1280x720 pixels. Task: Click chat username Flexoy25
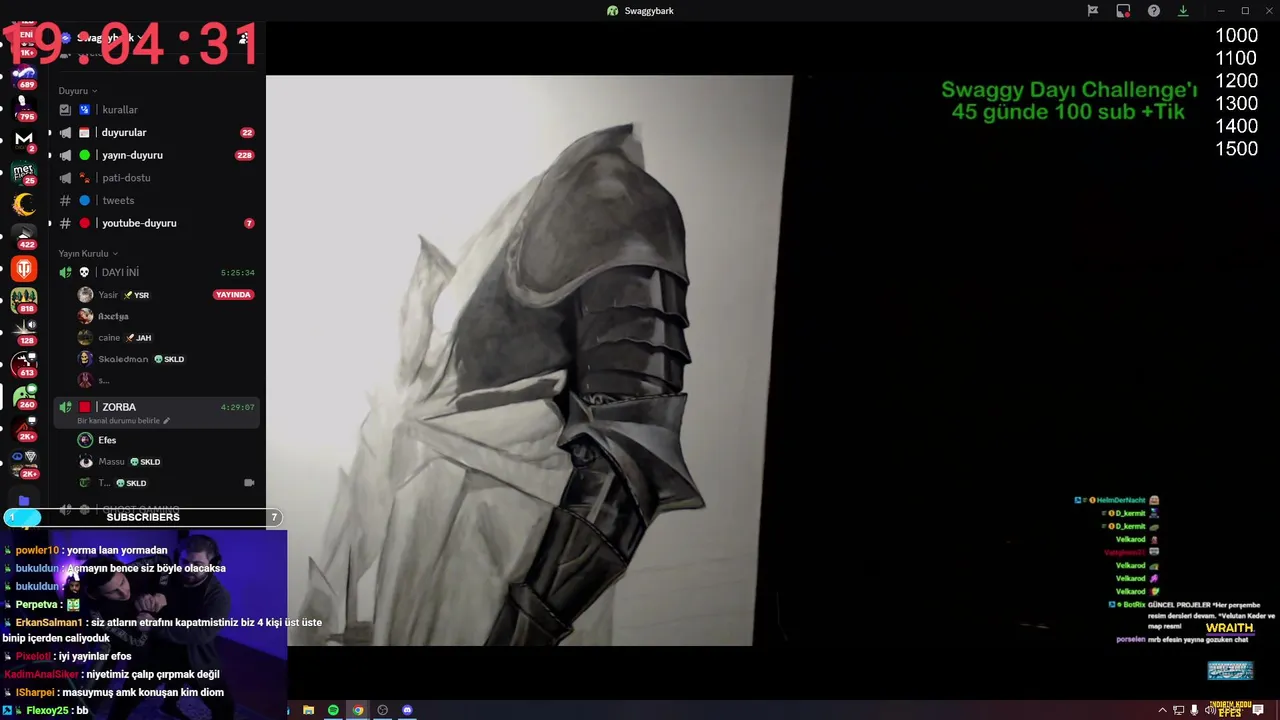[x=47, y=711]
